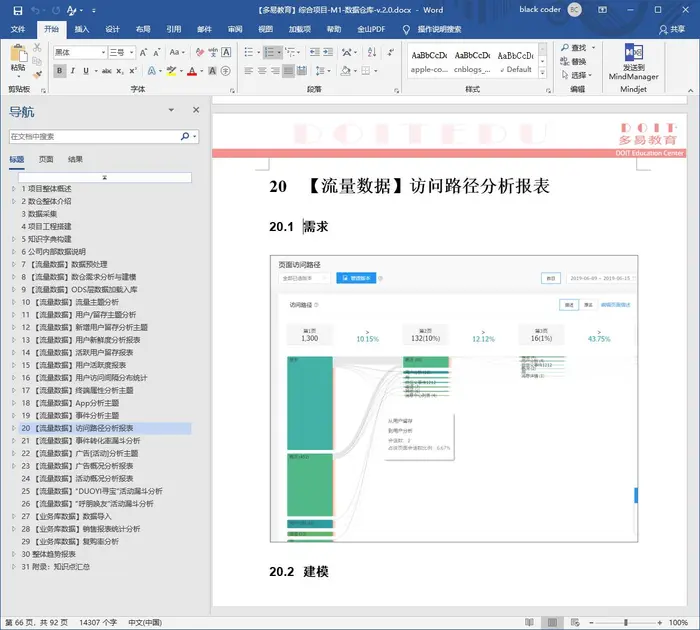Image resolution: width=700 pixels, height=630 pixels.
Task: Switch to the Design ribbon tab
Action: (112, 29)
